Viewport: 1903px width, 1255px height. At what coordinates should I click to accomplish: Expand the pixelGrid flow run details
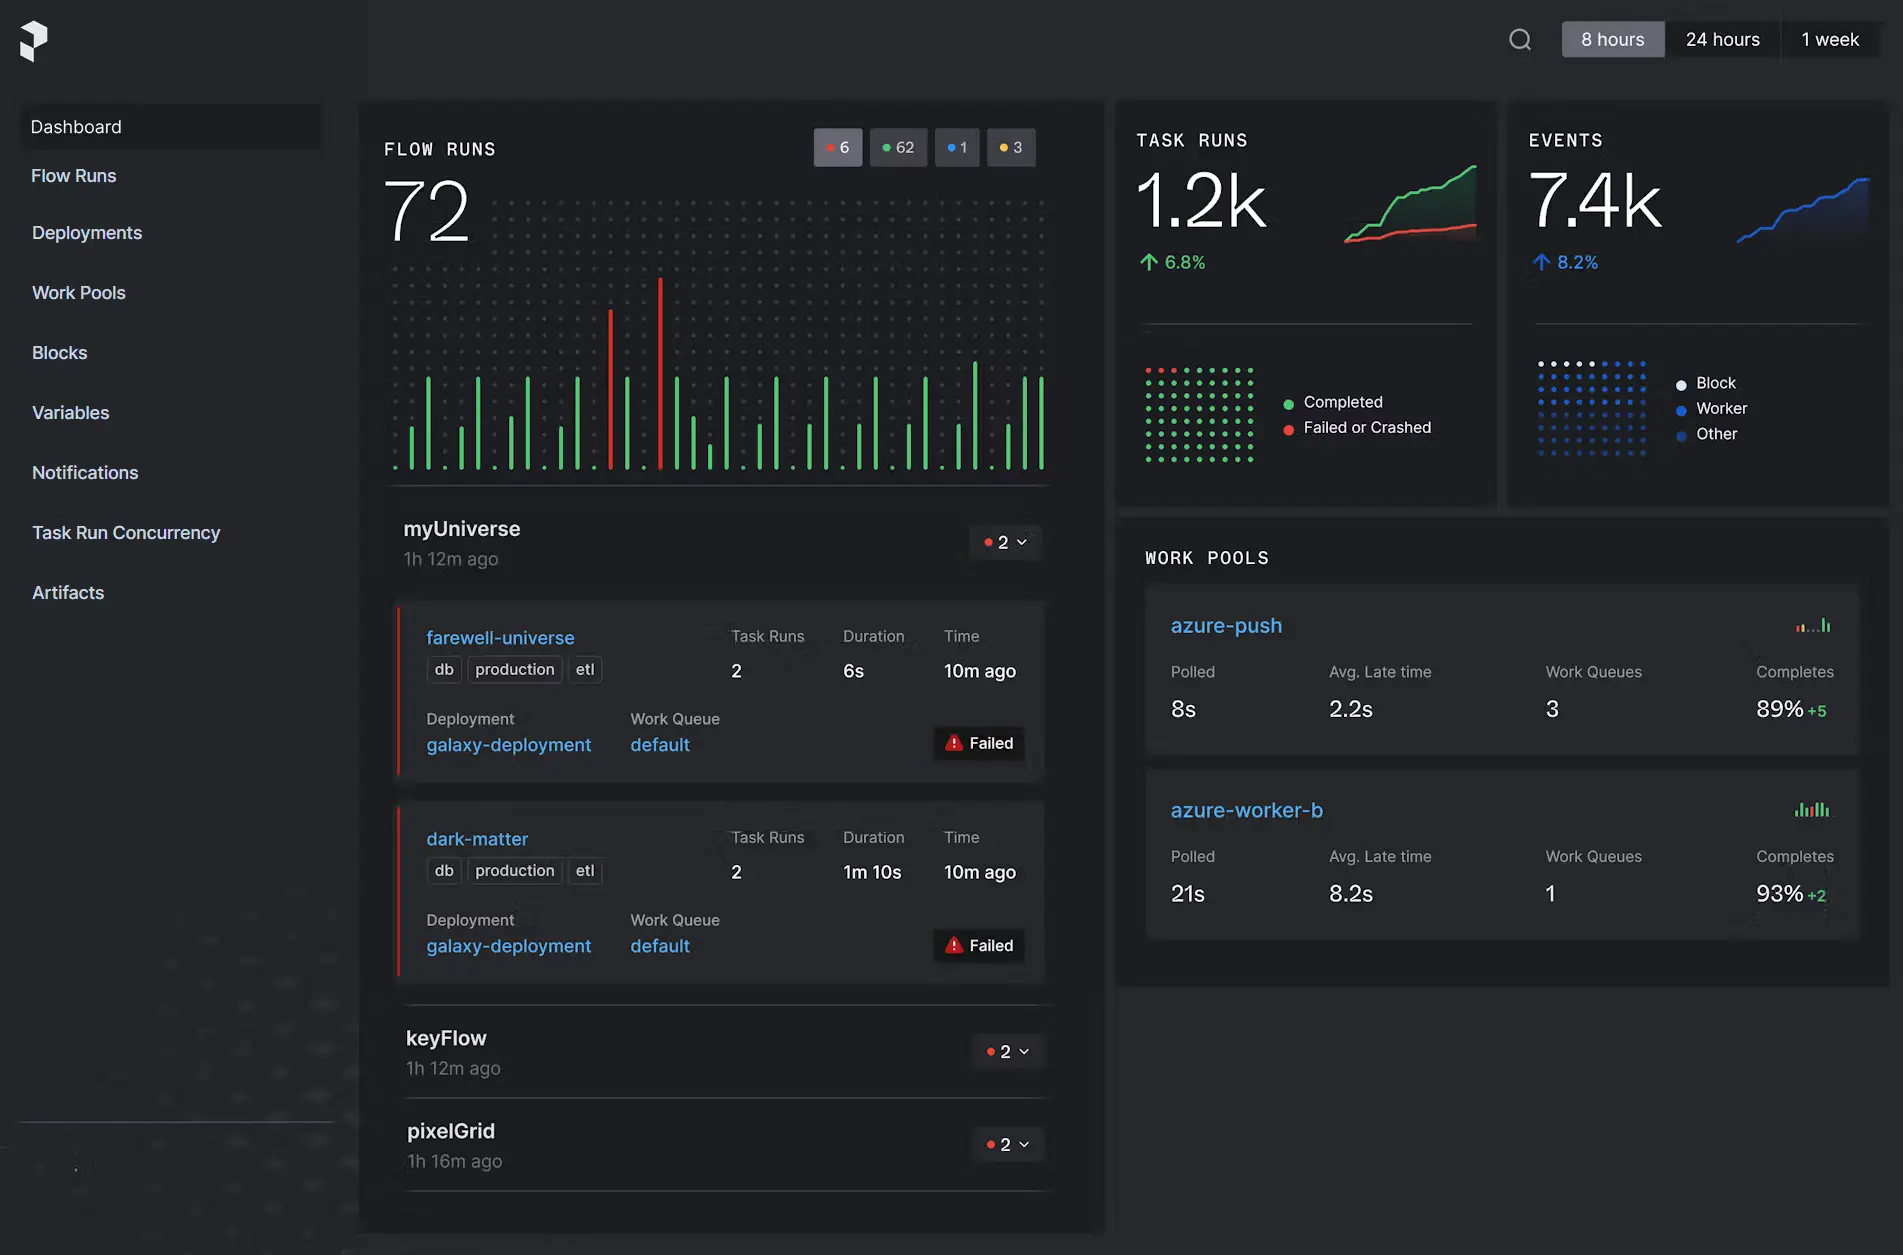tap(1008, 1143)
